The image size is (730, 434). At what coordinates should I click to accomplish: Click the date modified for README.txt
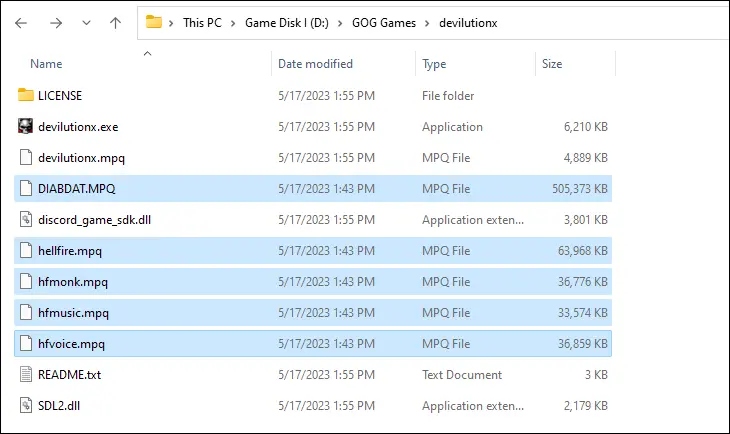326,375
